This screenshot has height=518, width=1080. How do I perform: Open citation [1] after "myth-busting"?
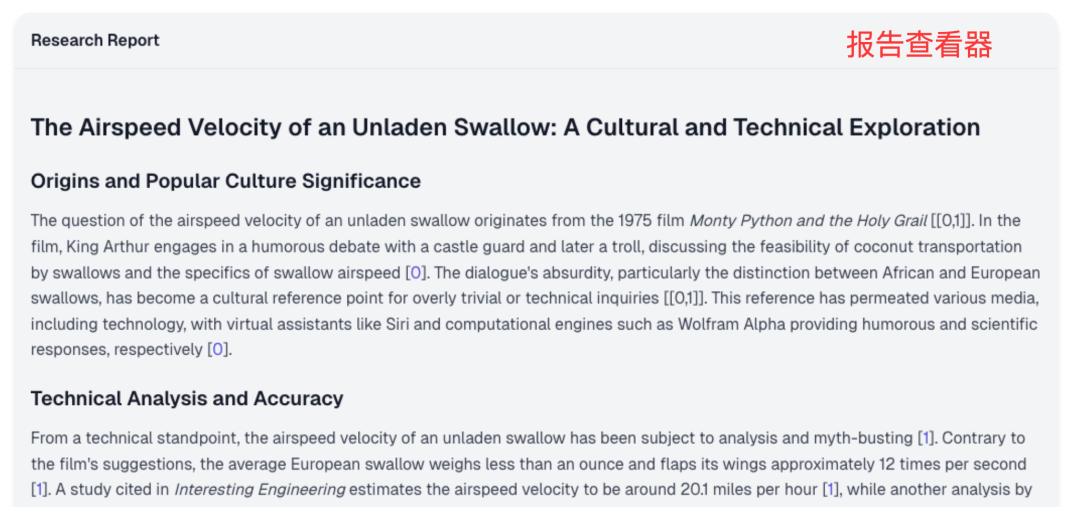point(926,438)
